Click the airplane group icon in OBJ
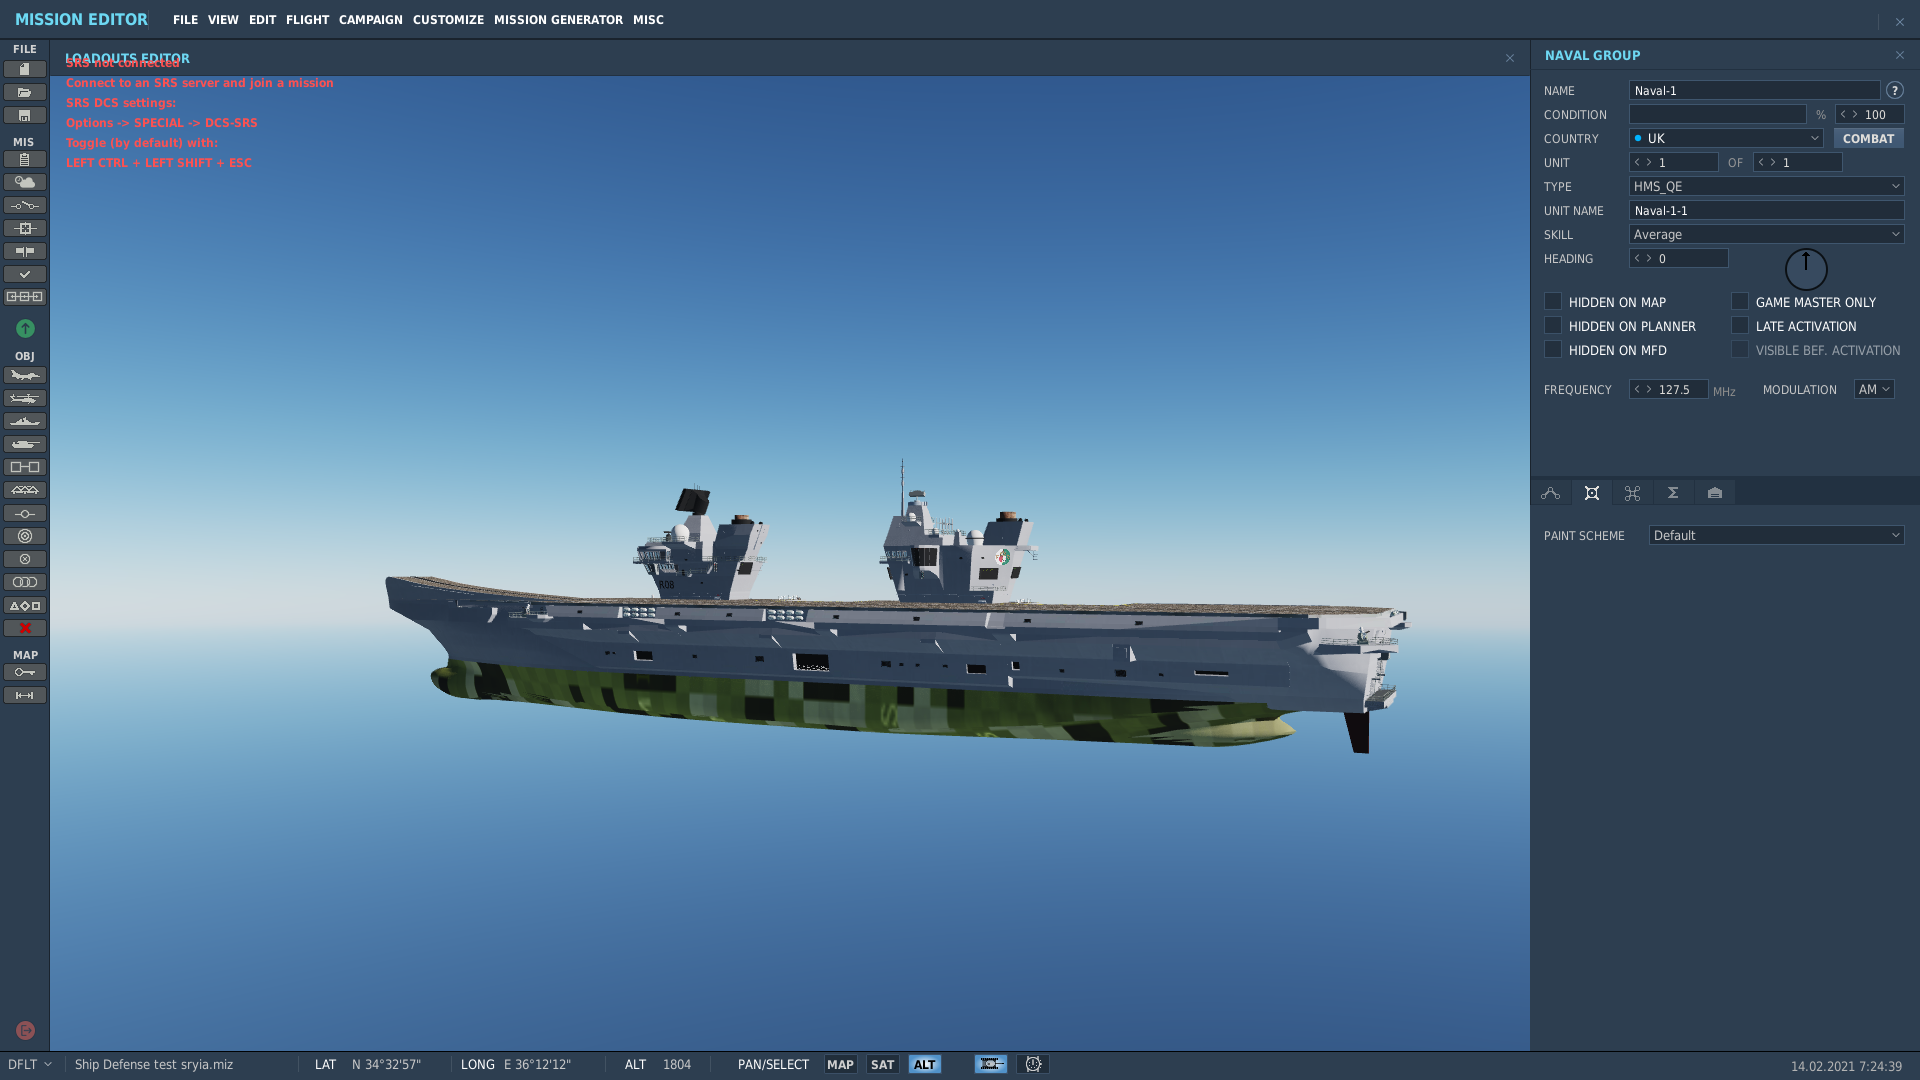The height and width of the screenshot is (1080, 1920). tap(25, 375)
